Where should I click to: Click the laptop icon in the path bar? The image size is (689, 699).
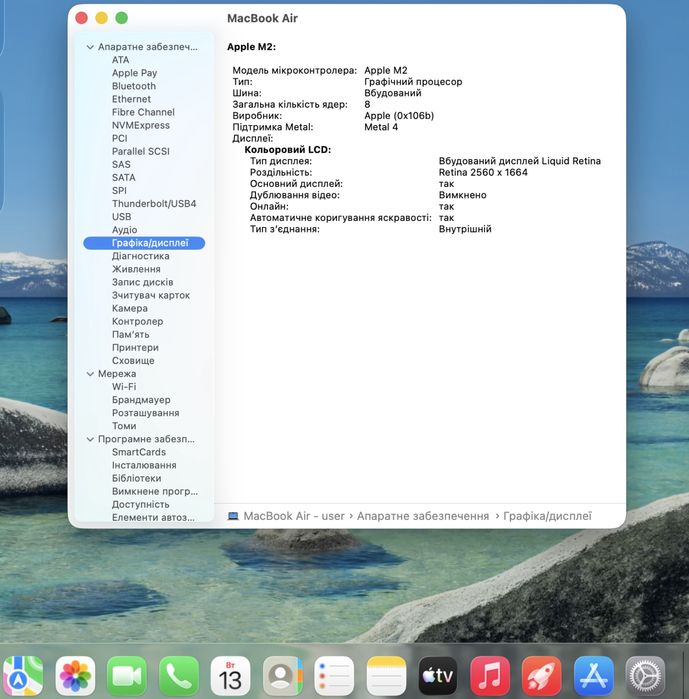click(x=233, y=516)
